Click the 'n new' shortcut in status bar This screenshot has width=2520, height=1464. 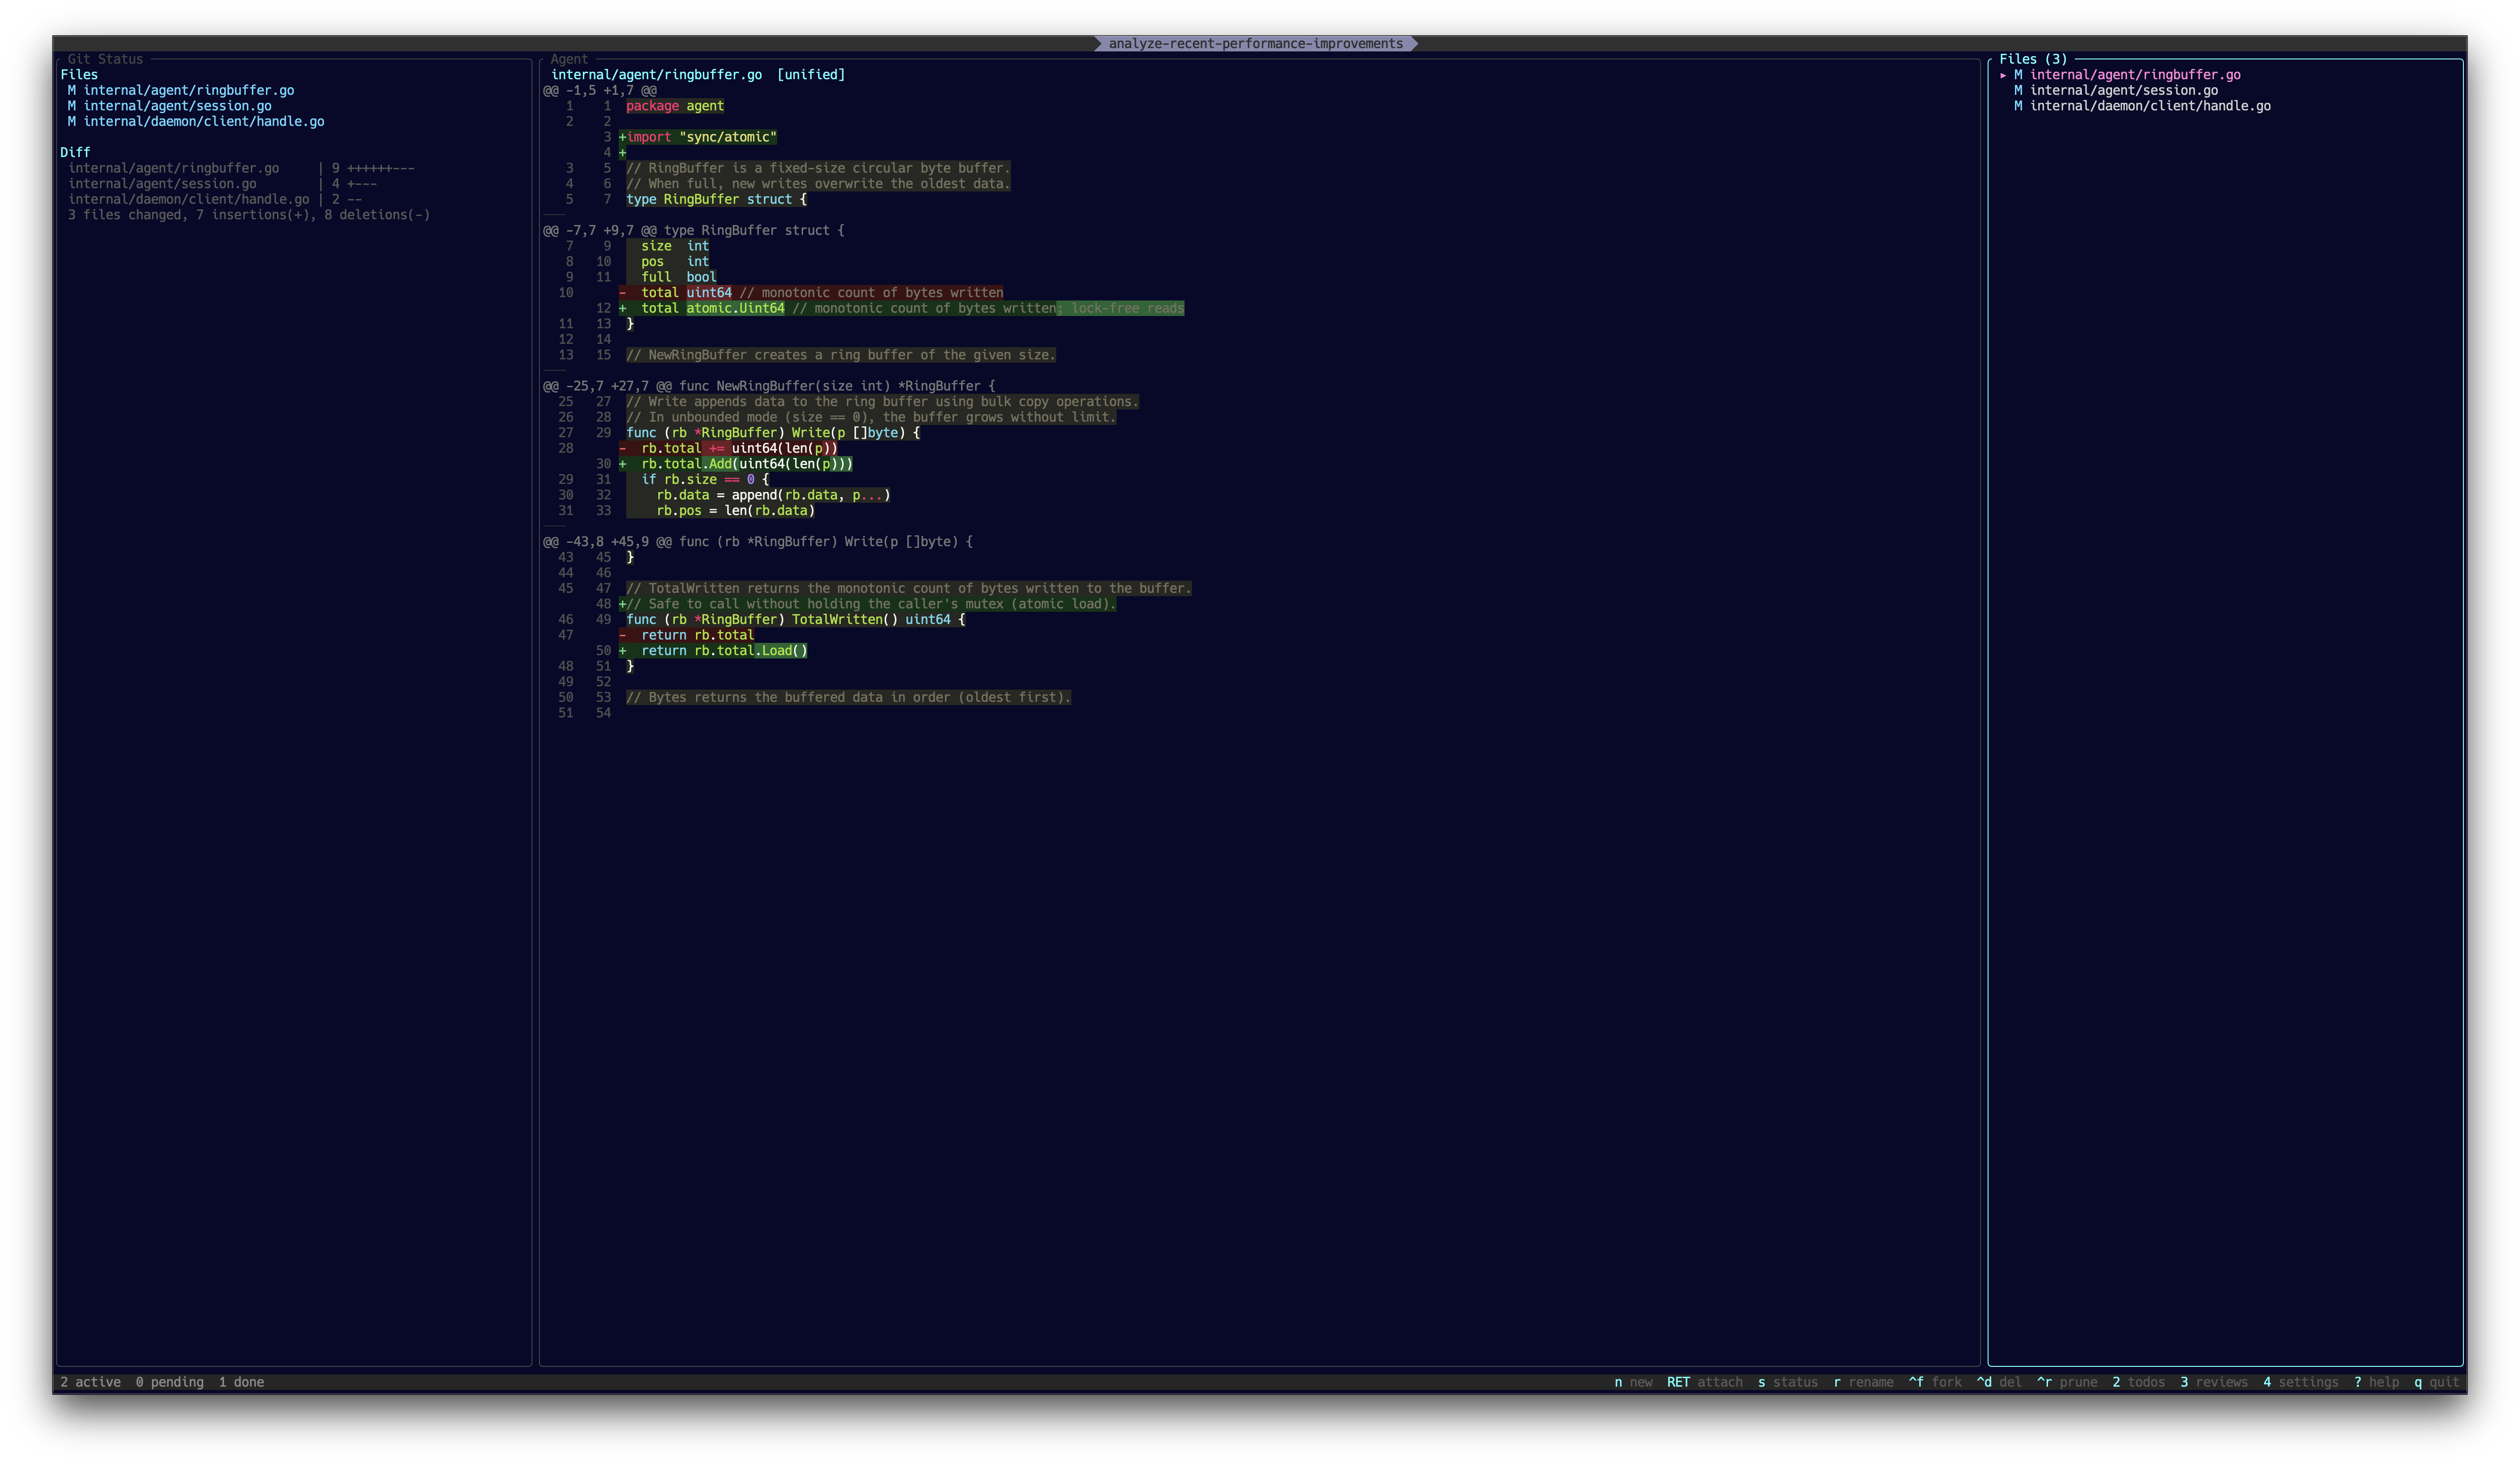(1633, 1382)
